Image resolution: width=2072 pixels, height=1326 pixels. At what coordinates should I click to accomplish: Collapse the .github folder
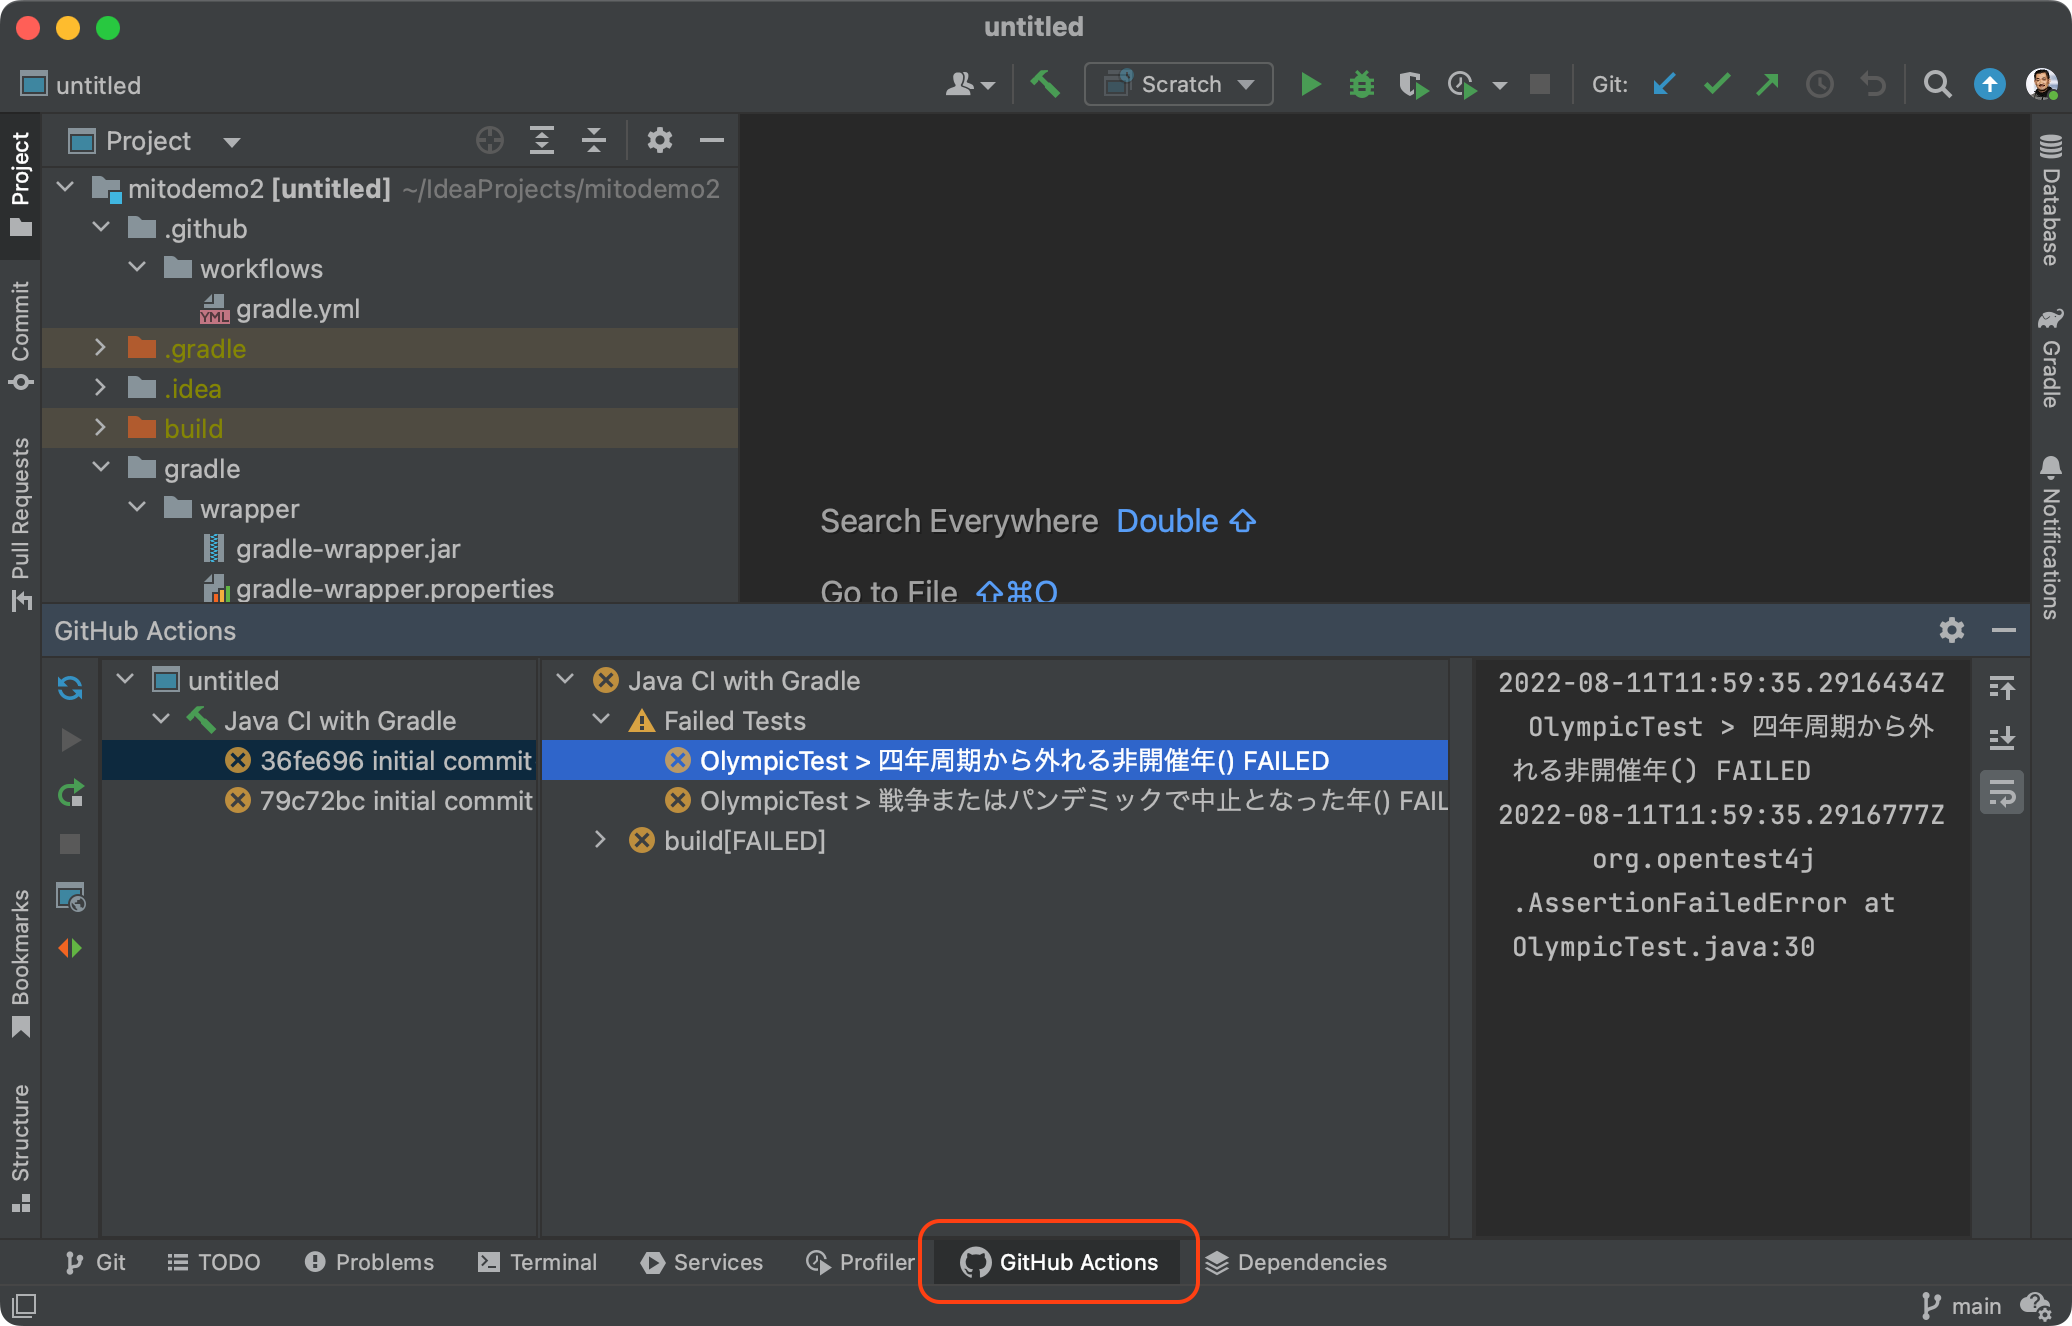click(x=102, y=228)
